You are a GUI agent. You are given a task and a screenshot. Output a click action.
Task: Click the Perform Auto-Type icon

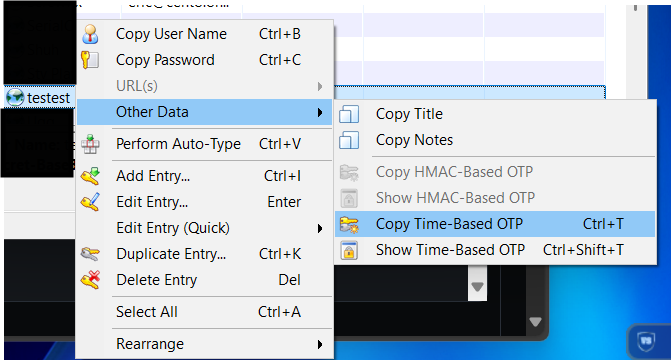pyautogui.click(x=90, y=144)
